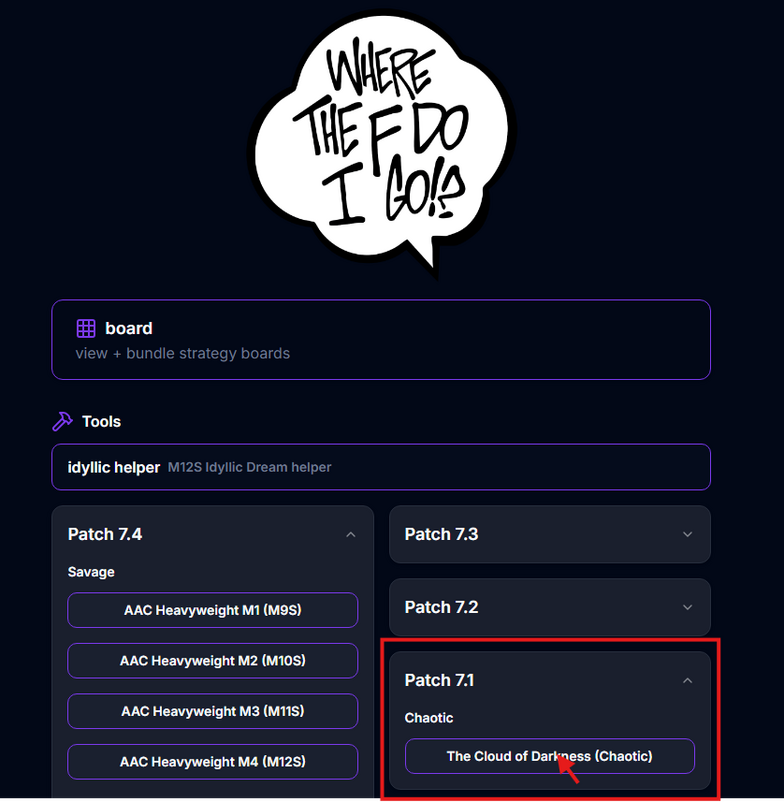Click the hammer icon next to Tools

click(62, 421)
